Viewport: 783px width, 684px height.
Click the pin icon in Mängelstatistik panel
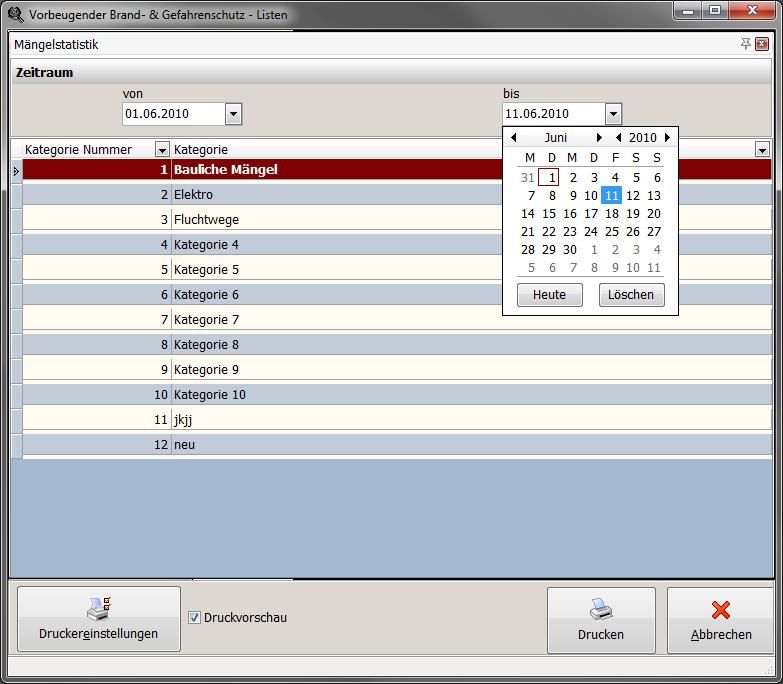[745, 44]
